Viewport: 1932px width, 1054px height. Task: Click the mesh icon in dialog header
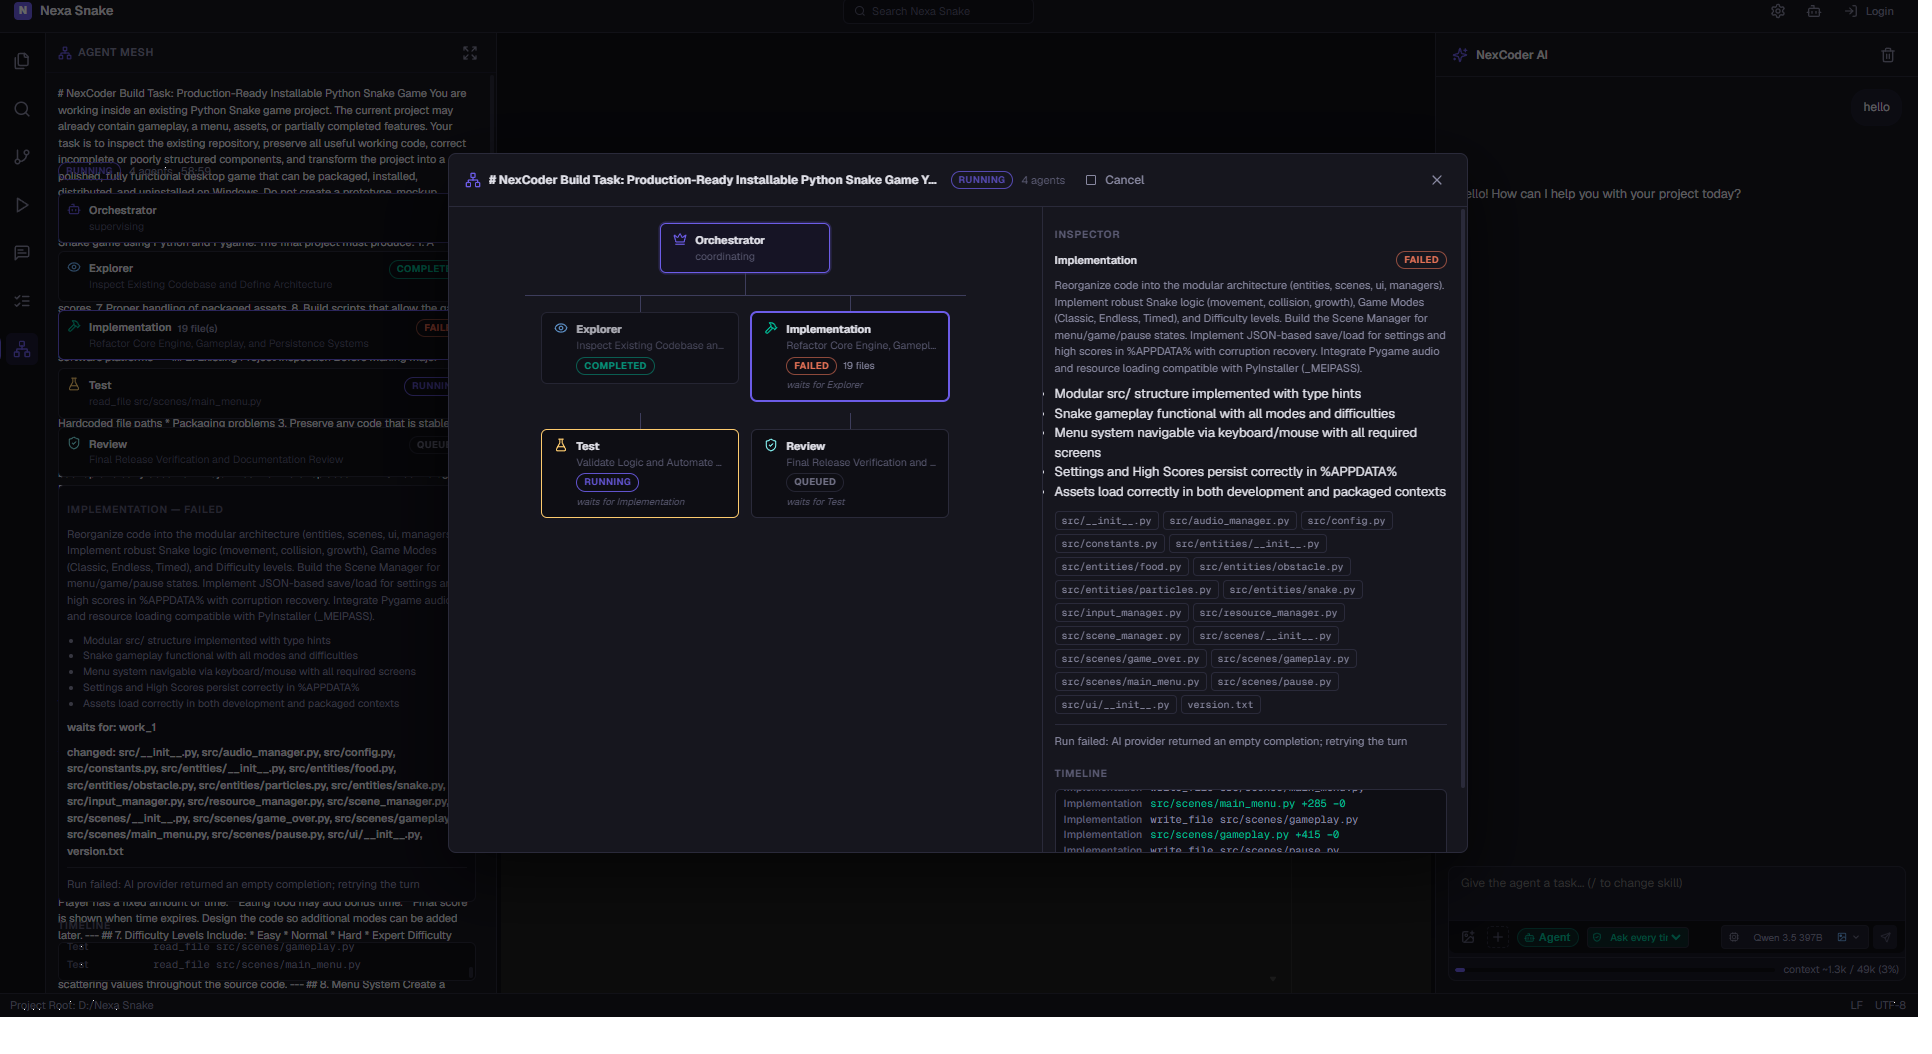(x=473, y=180)
